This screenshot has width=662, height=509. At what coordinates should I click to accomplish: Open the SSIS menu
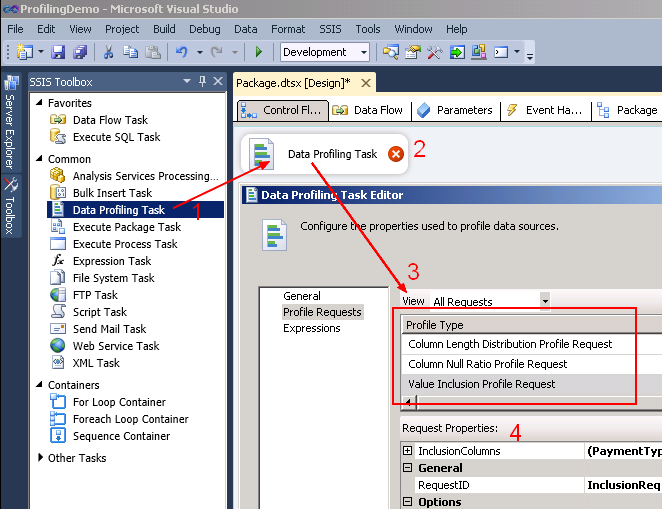pos(330,30)
